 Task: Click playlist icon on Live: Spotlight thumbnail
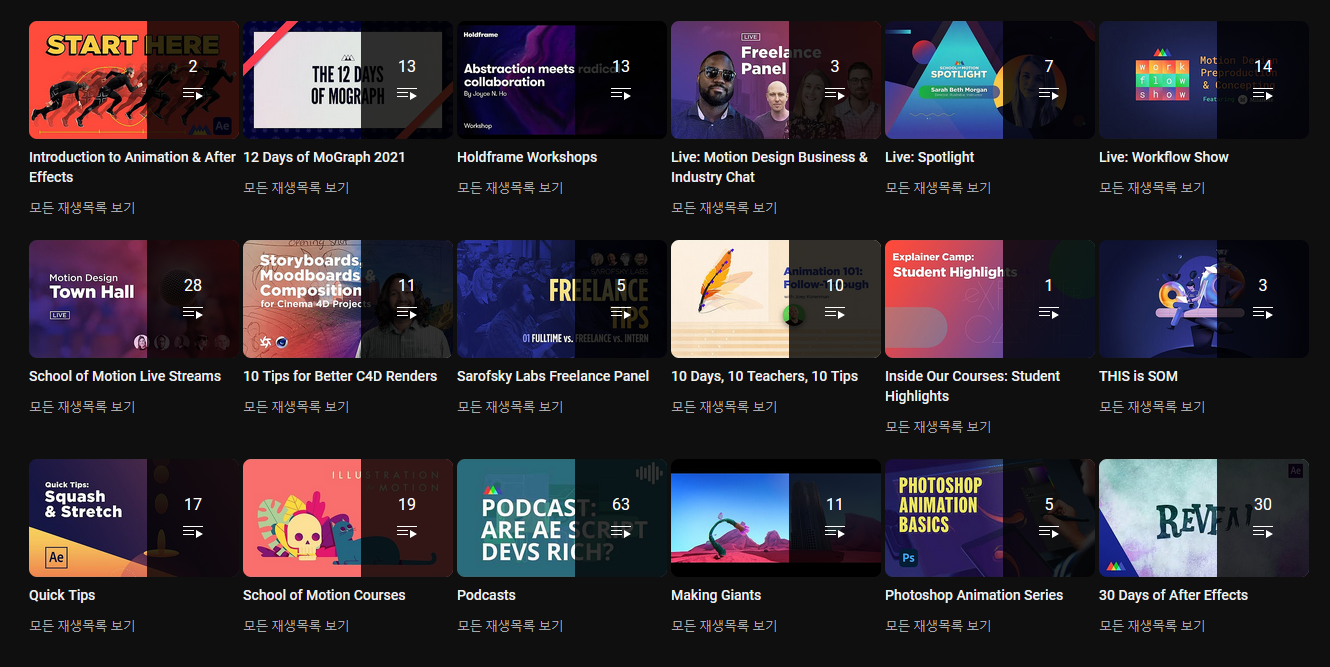[x=1049, y=94]
